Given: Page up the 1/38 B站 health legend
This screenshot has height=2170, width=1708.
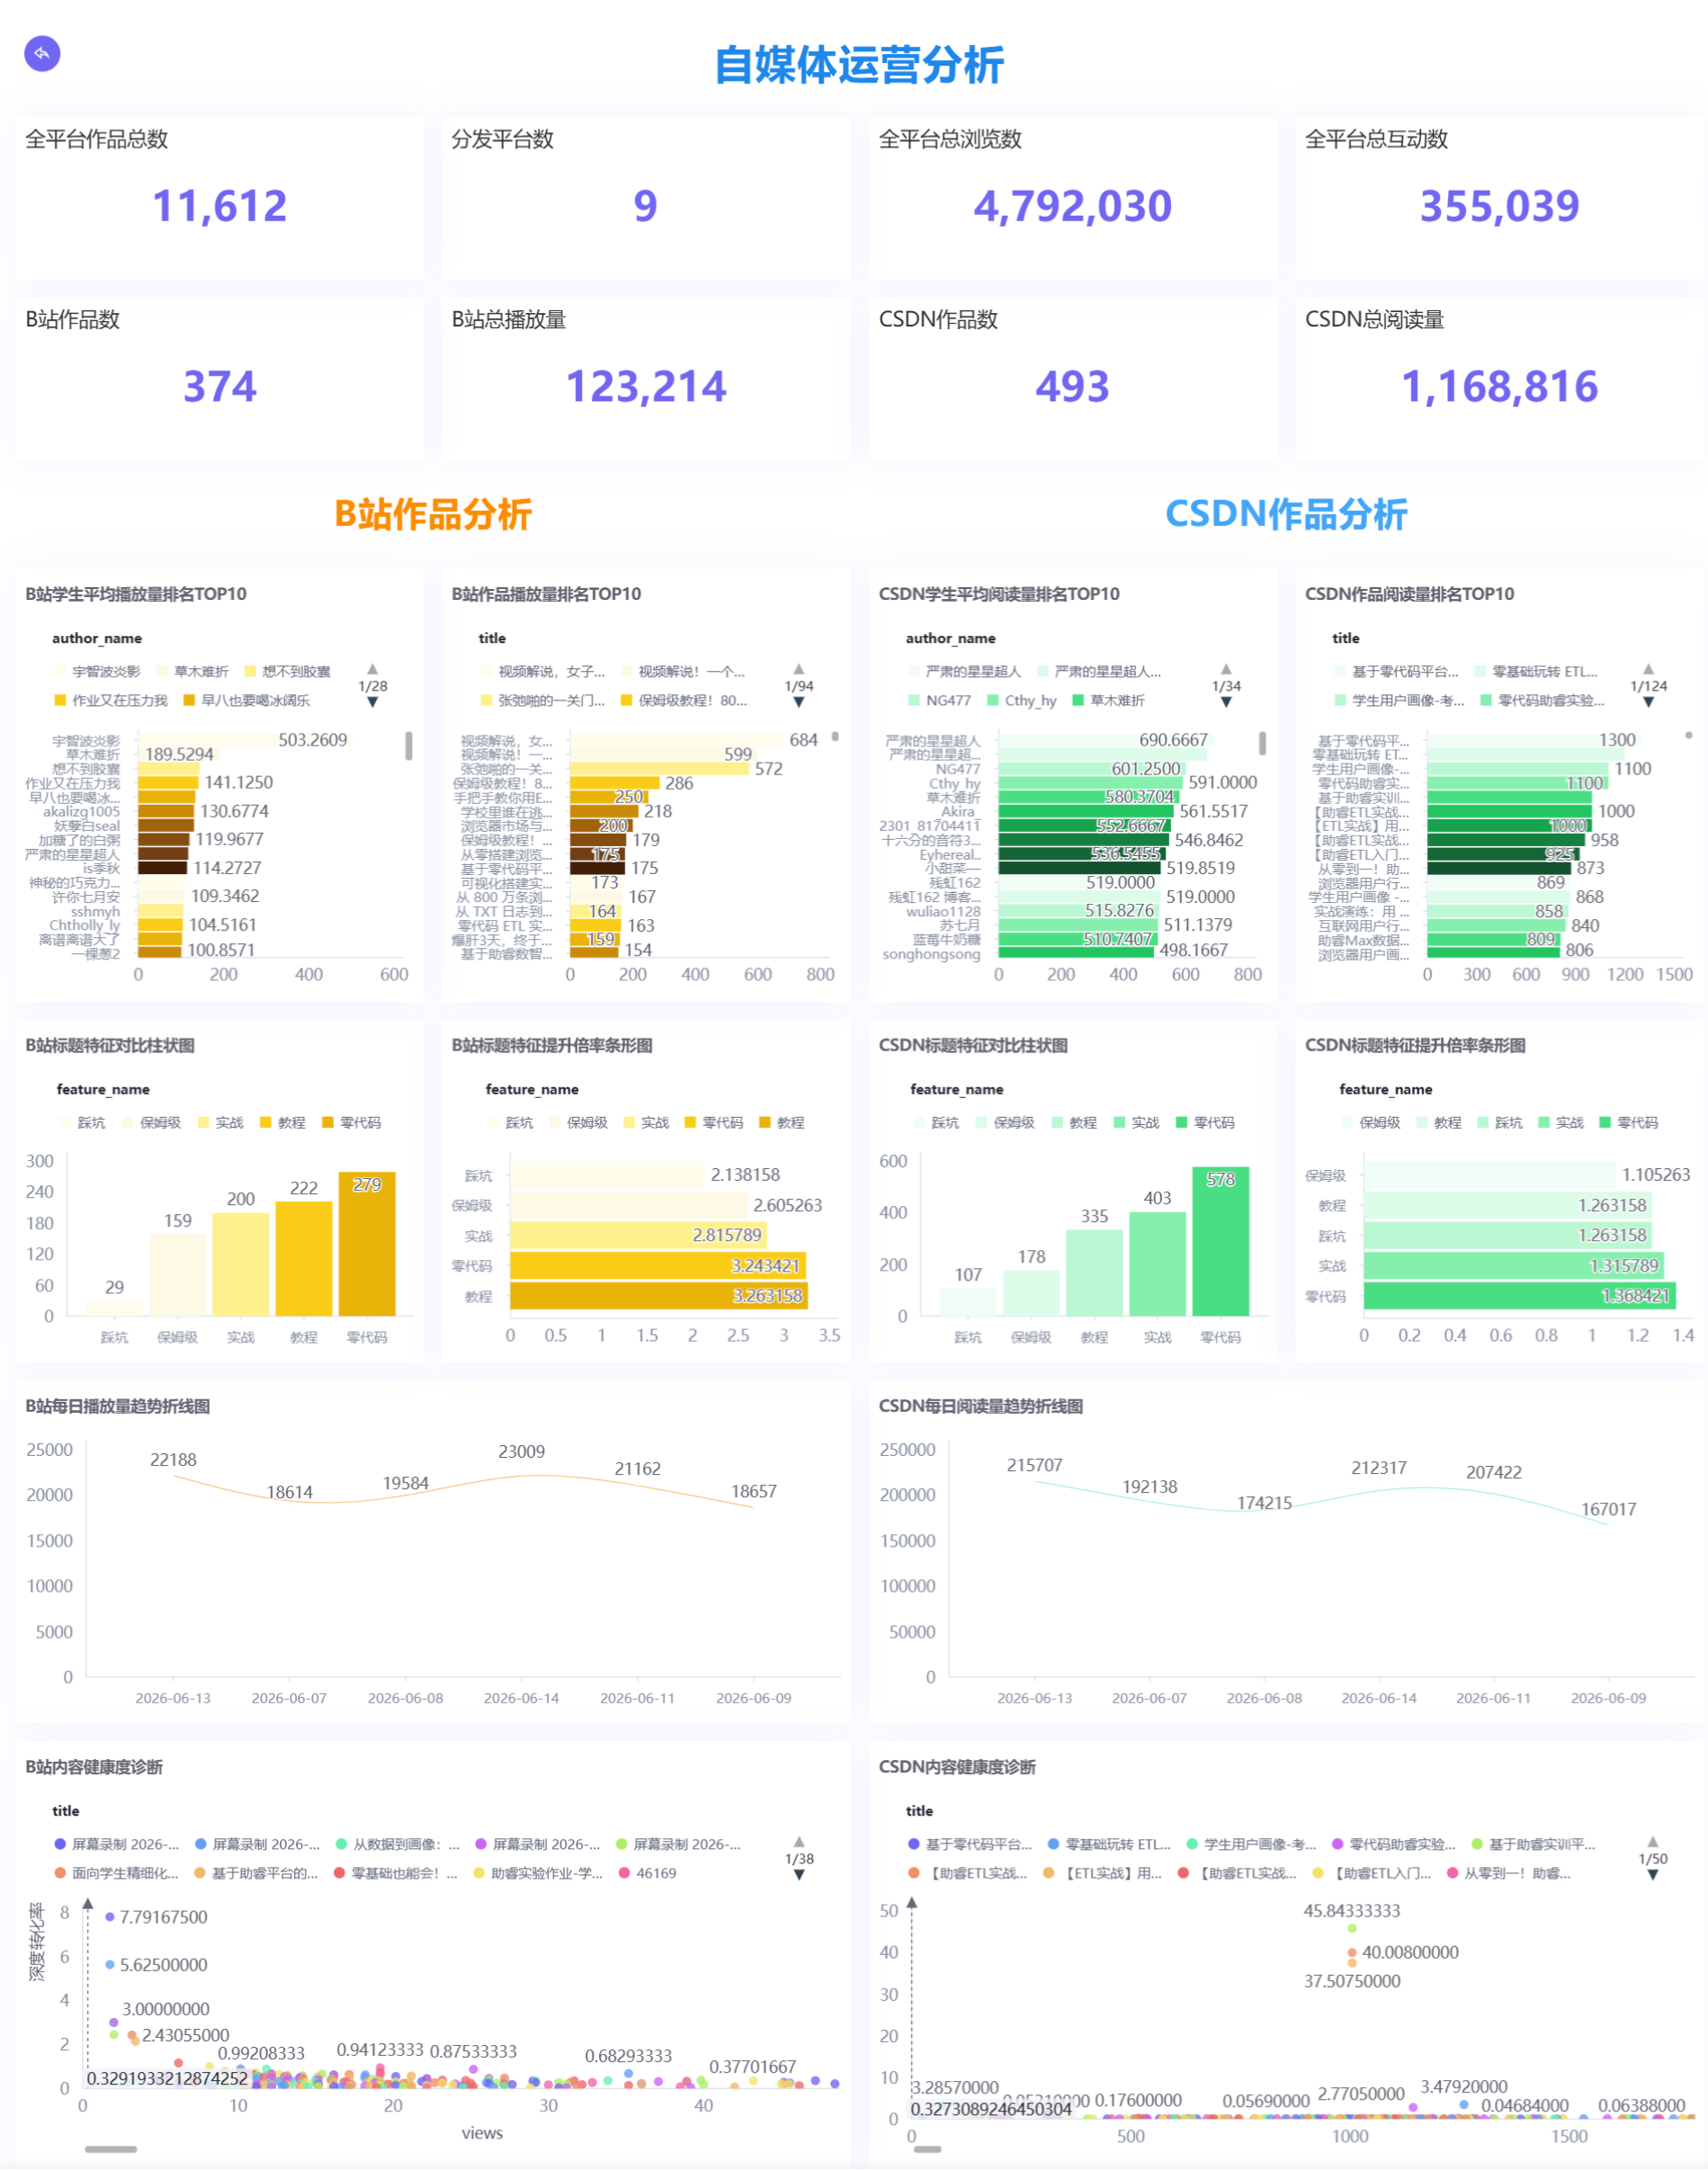Looking at the screenshot, I should 799,1842.
